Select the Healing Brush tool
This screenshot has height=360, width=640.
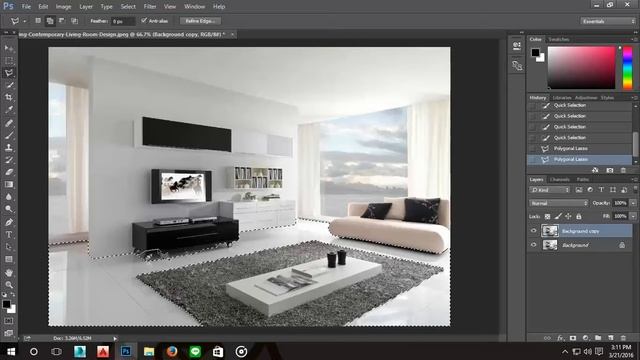[9, 123]
